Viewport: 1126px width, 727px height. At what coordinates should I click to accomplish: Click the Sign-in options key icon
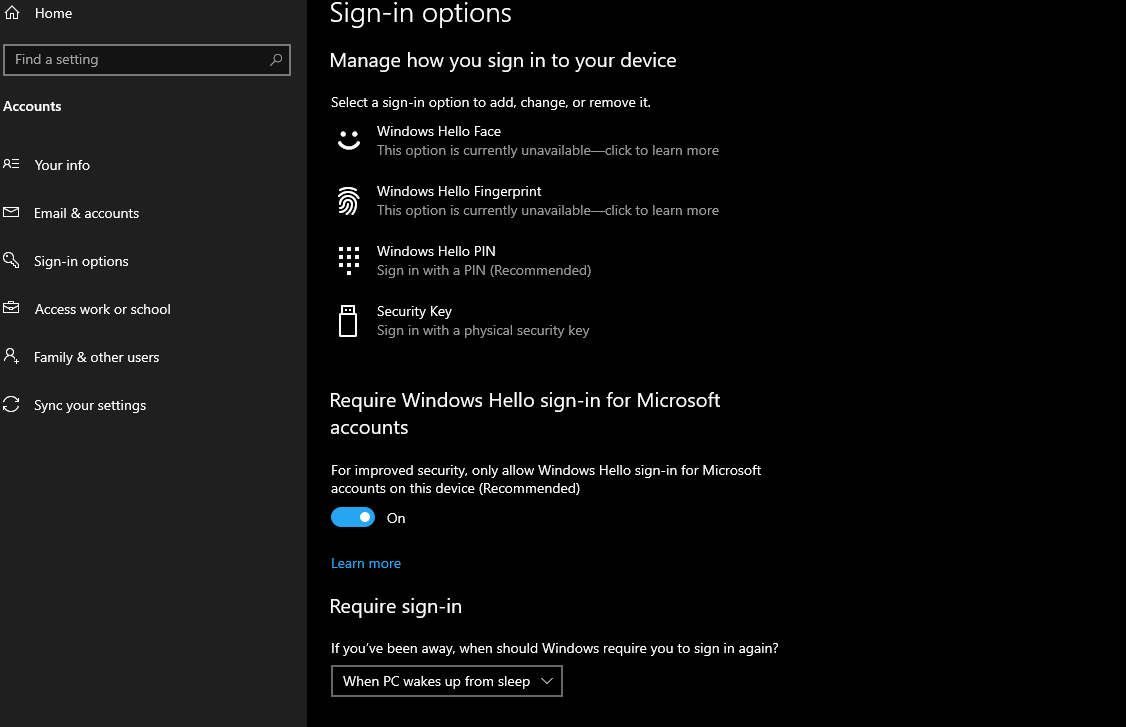(x=11, y=260)
